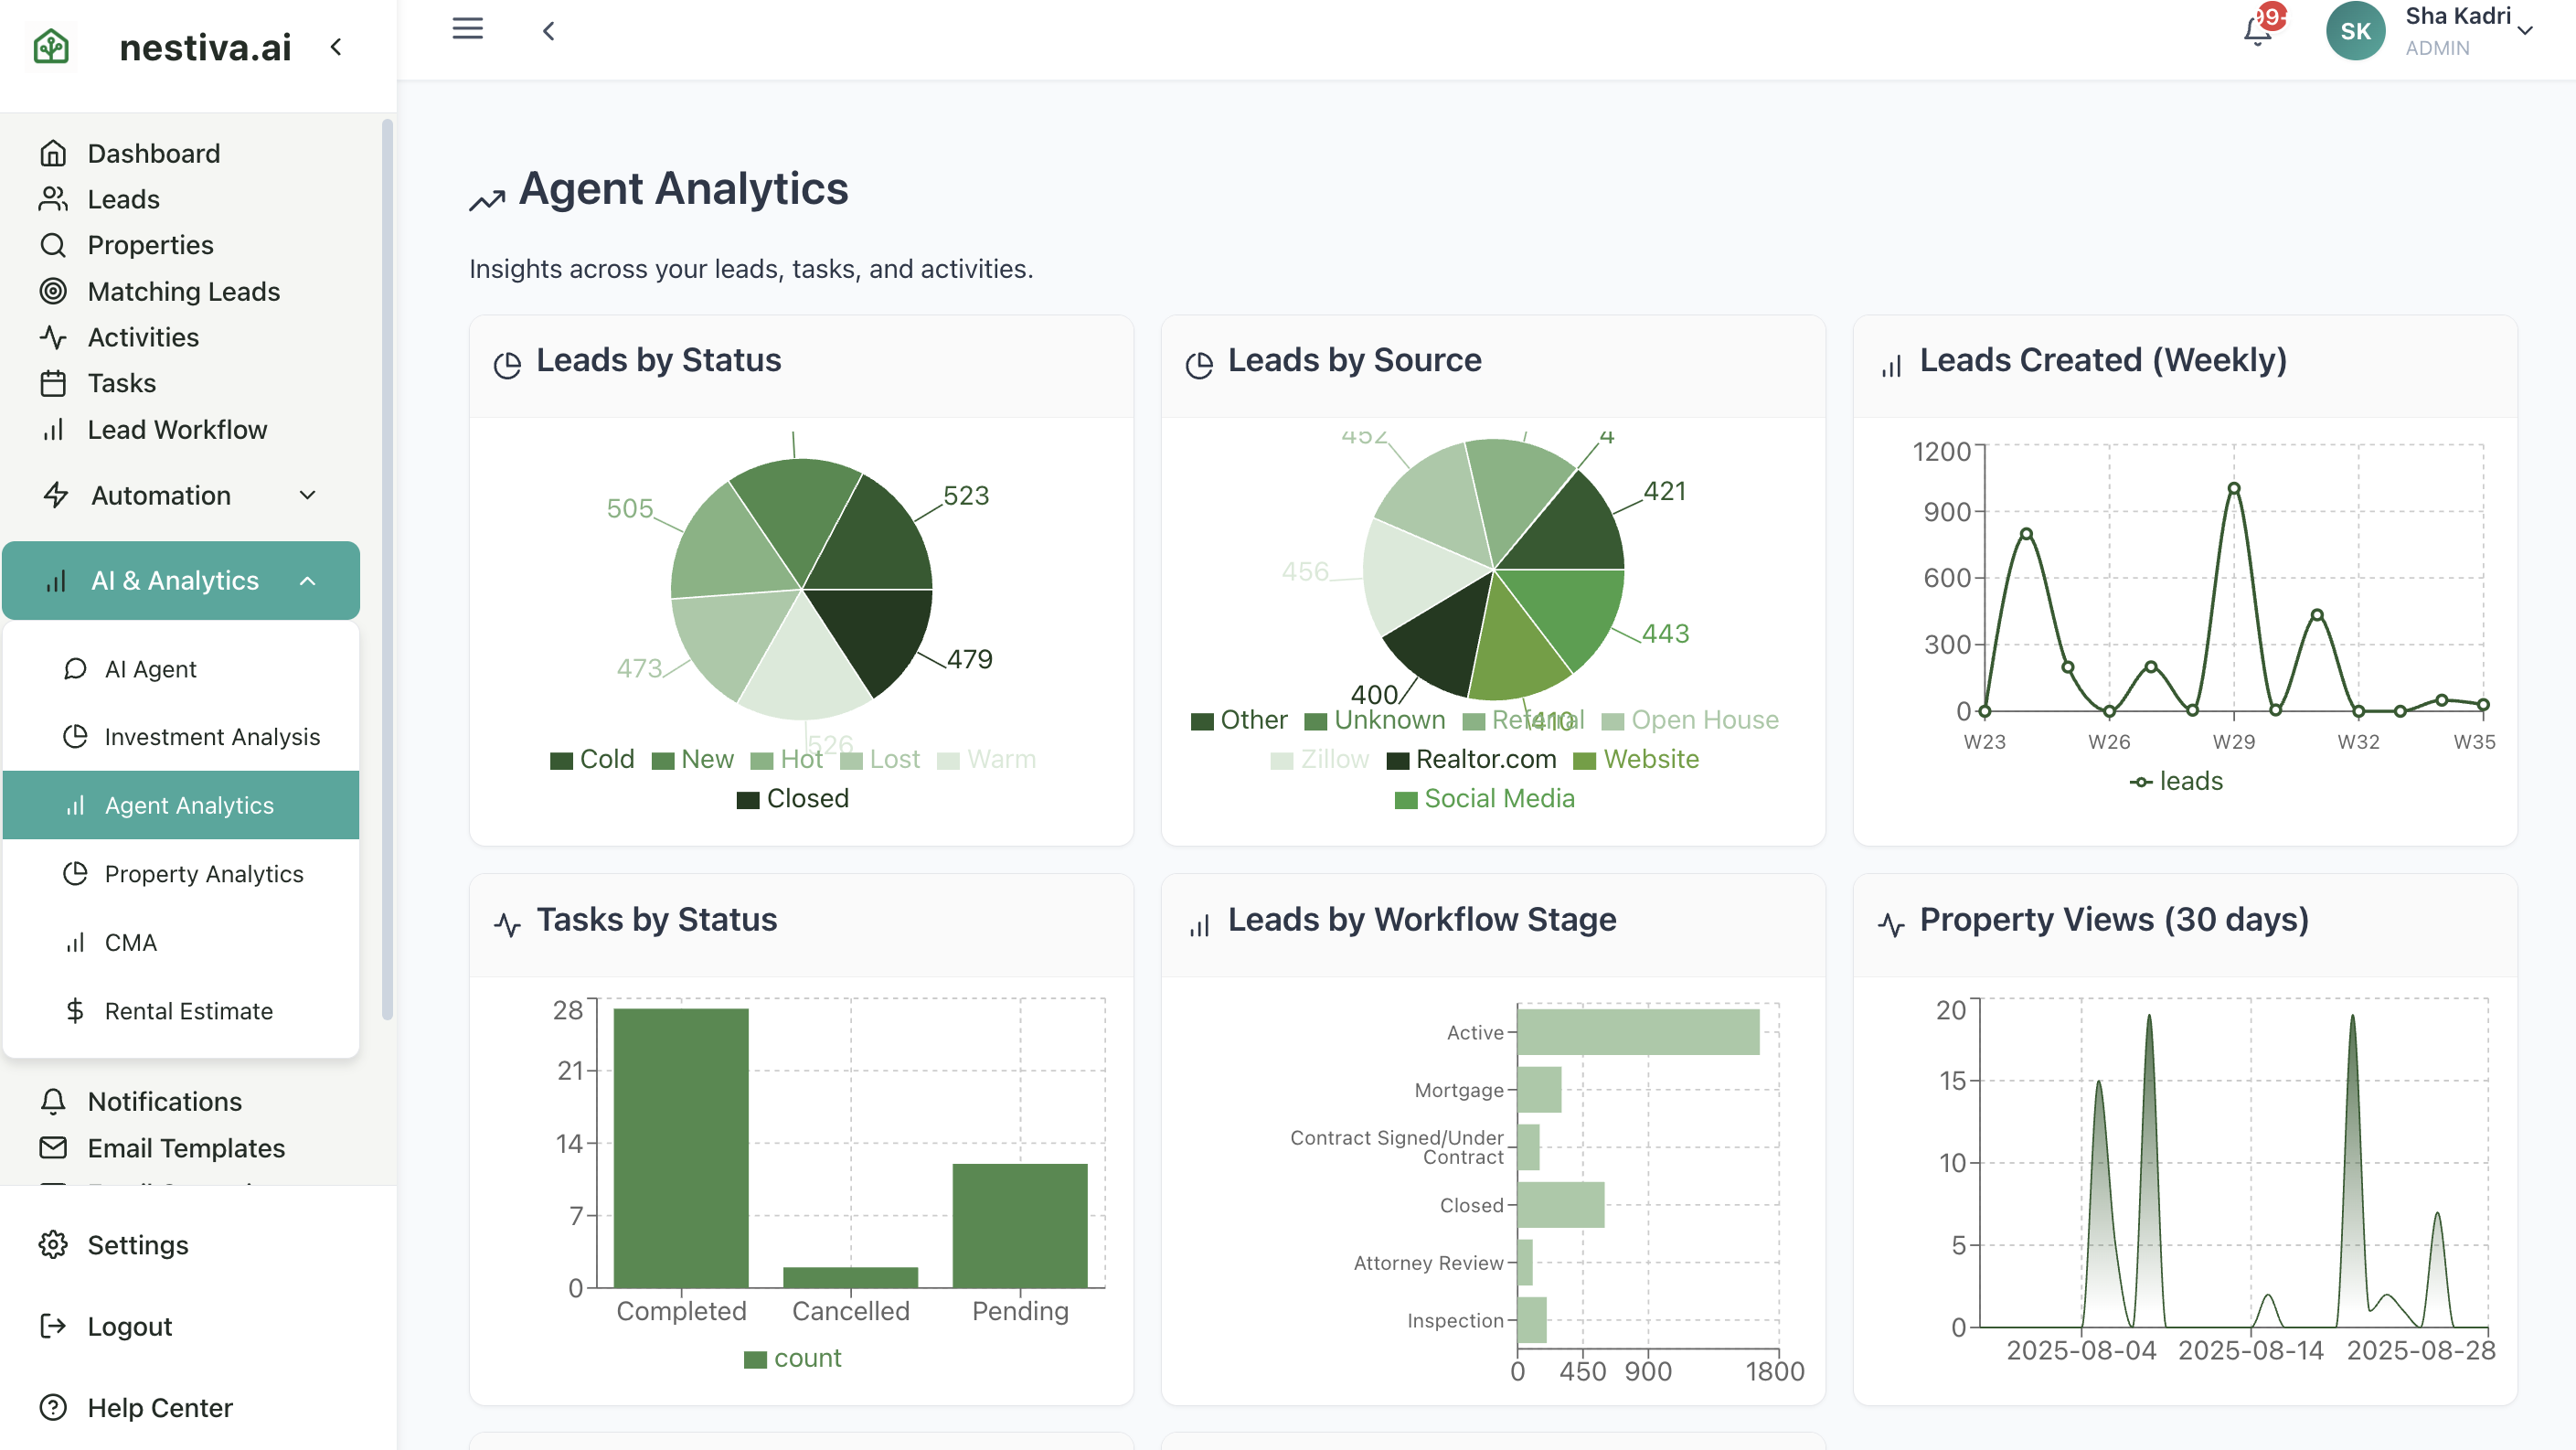Click the Matching Leads target icon

53,291
